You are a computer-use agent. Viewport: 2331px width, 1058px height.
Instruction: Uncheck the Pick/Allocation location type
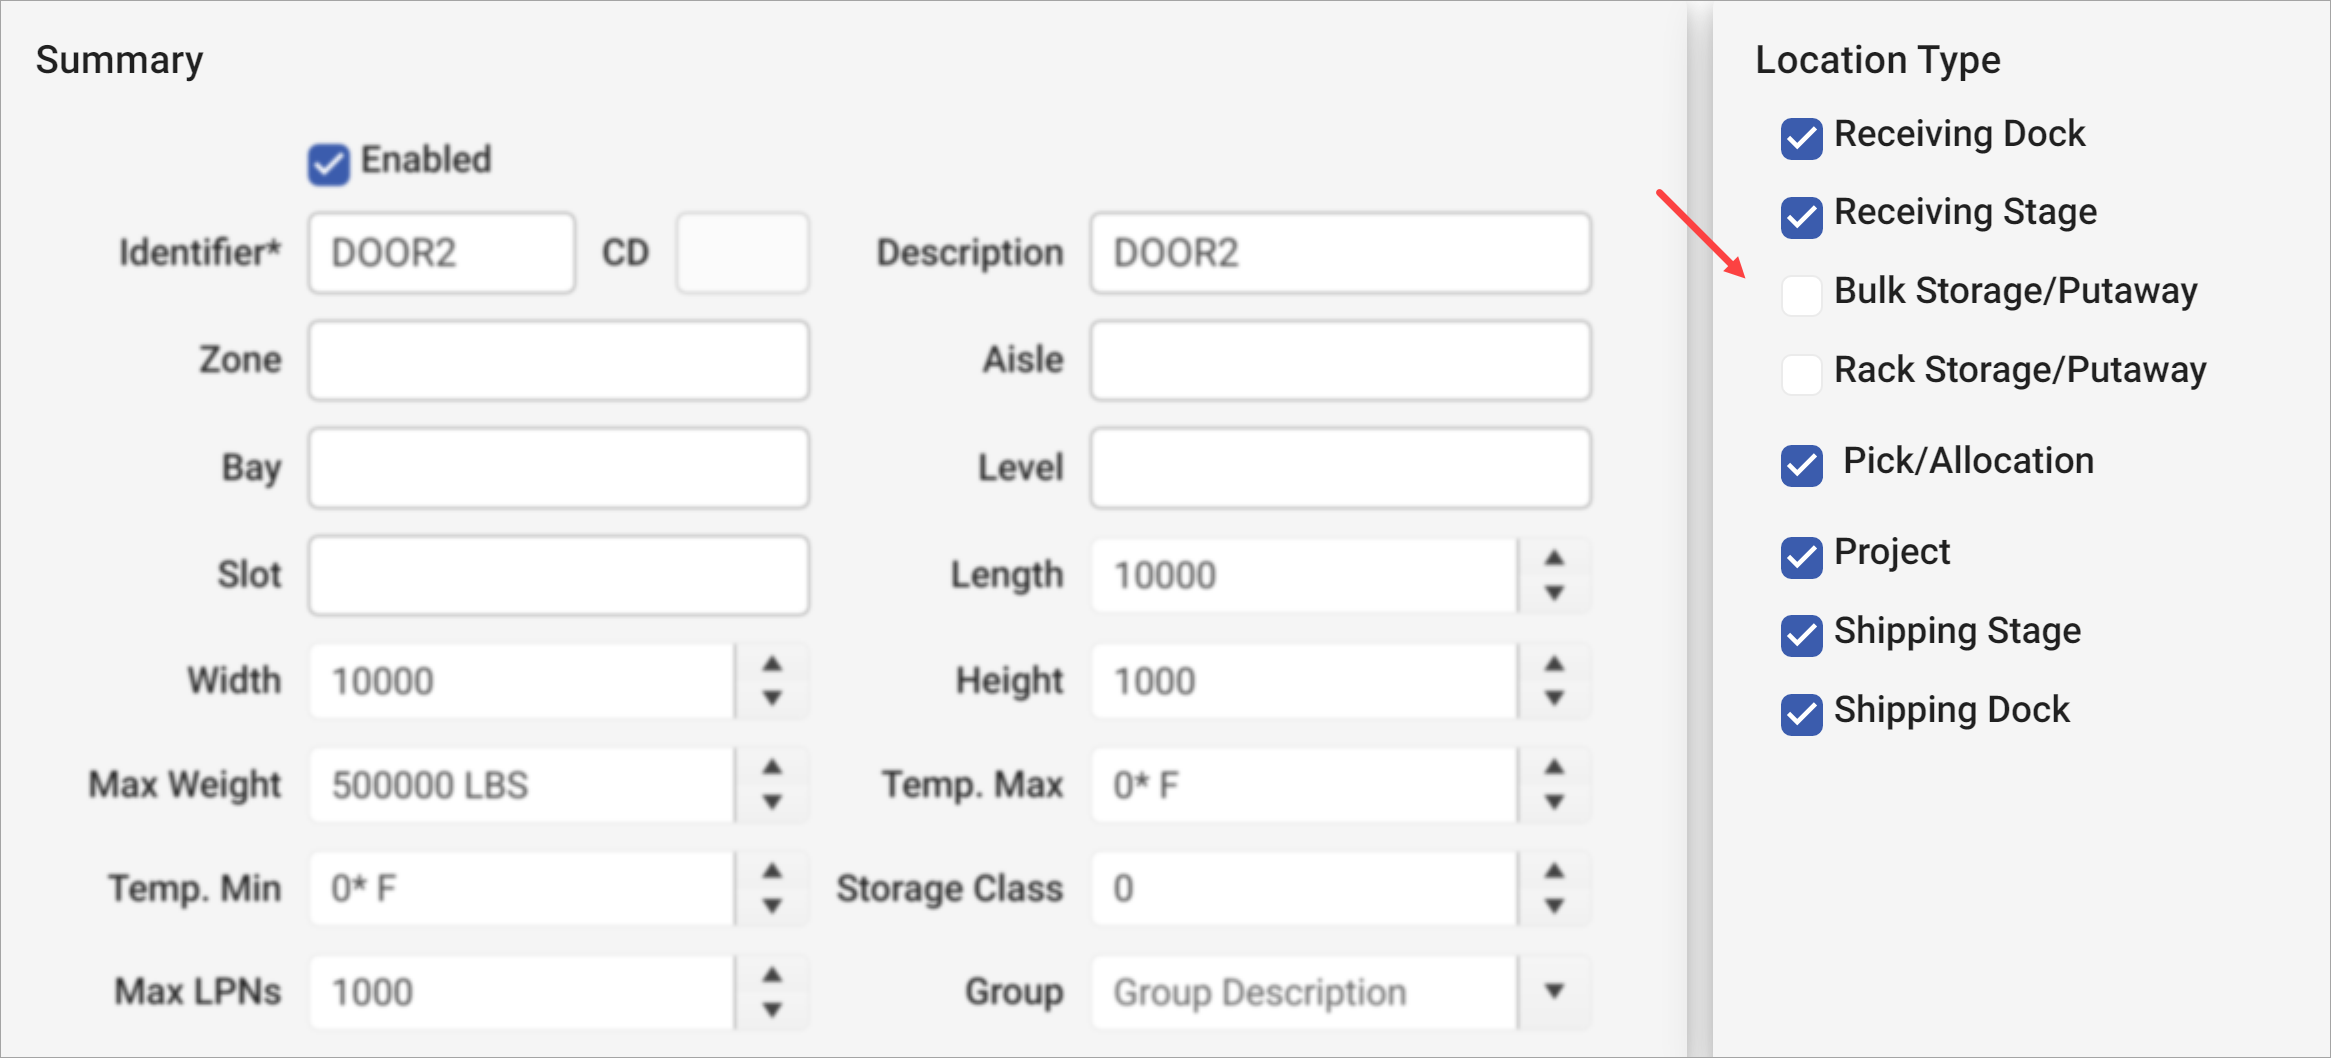pyautogui.click(x=1800, y=465)
